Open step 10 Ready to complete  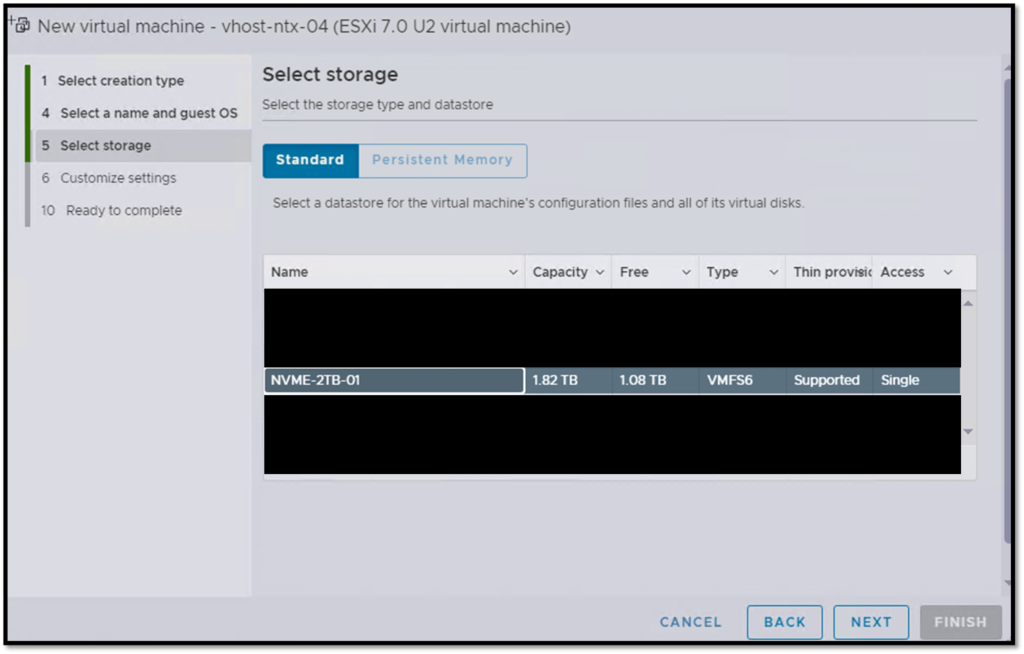point(123,210)
